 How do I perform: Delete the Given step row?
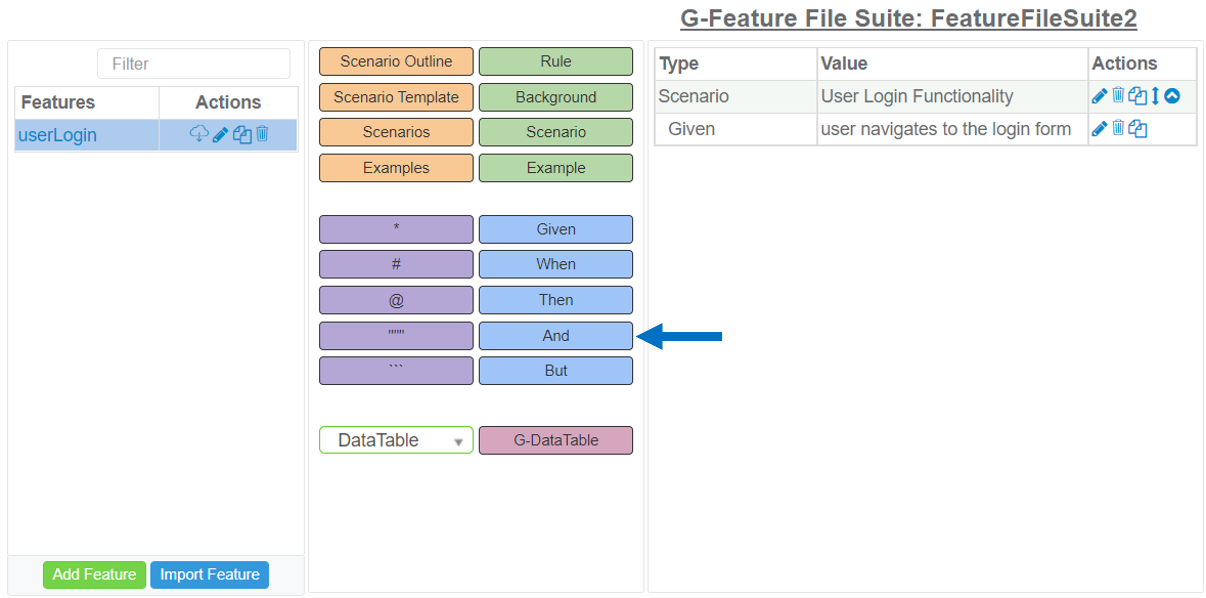pyautogui.click(x=1119, y=128)
